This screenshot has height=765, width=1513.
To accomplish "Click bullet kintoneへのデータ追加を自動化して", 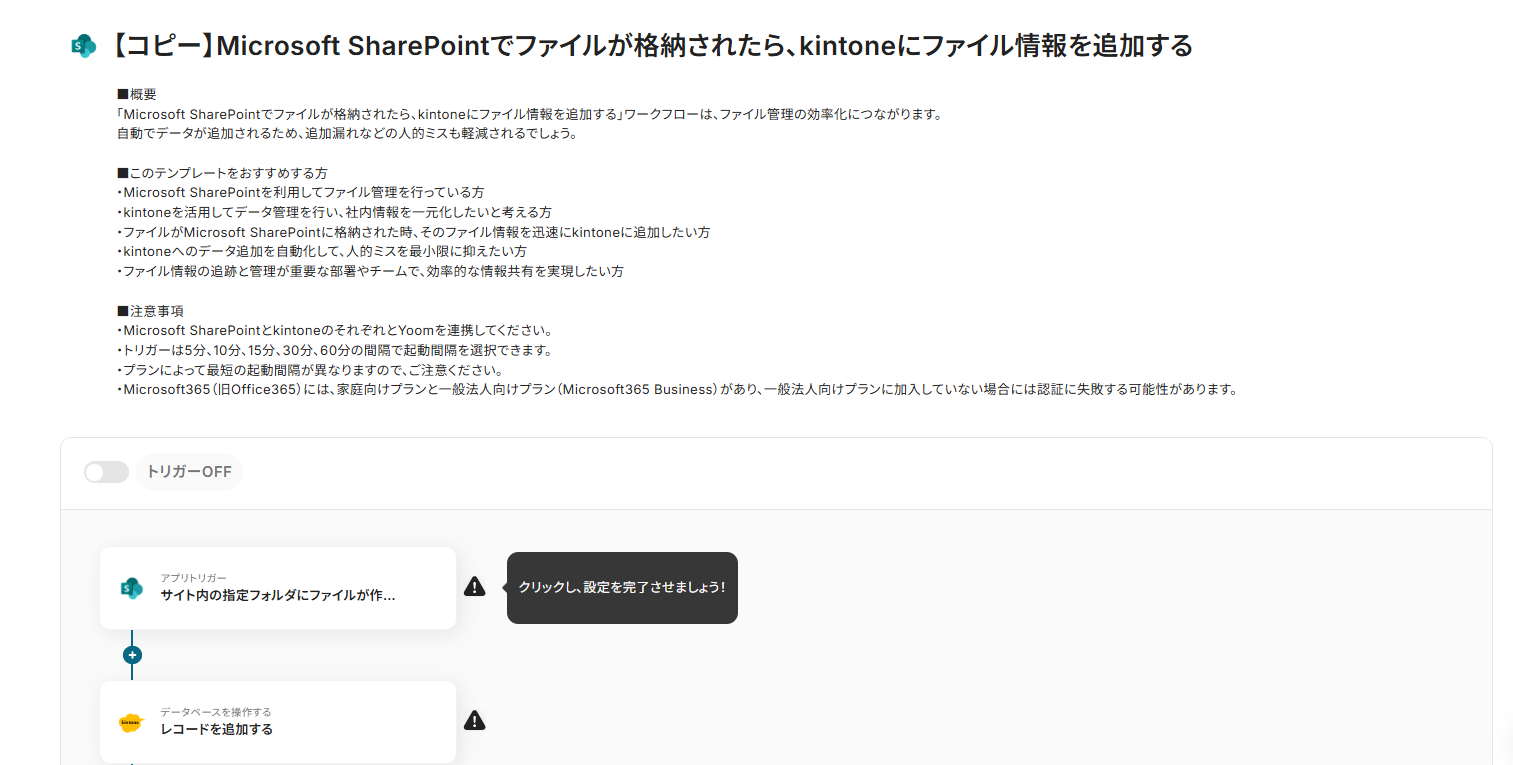I will coord(322,252).
